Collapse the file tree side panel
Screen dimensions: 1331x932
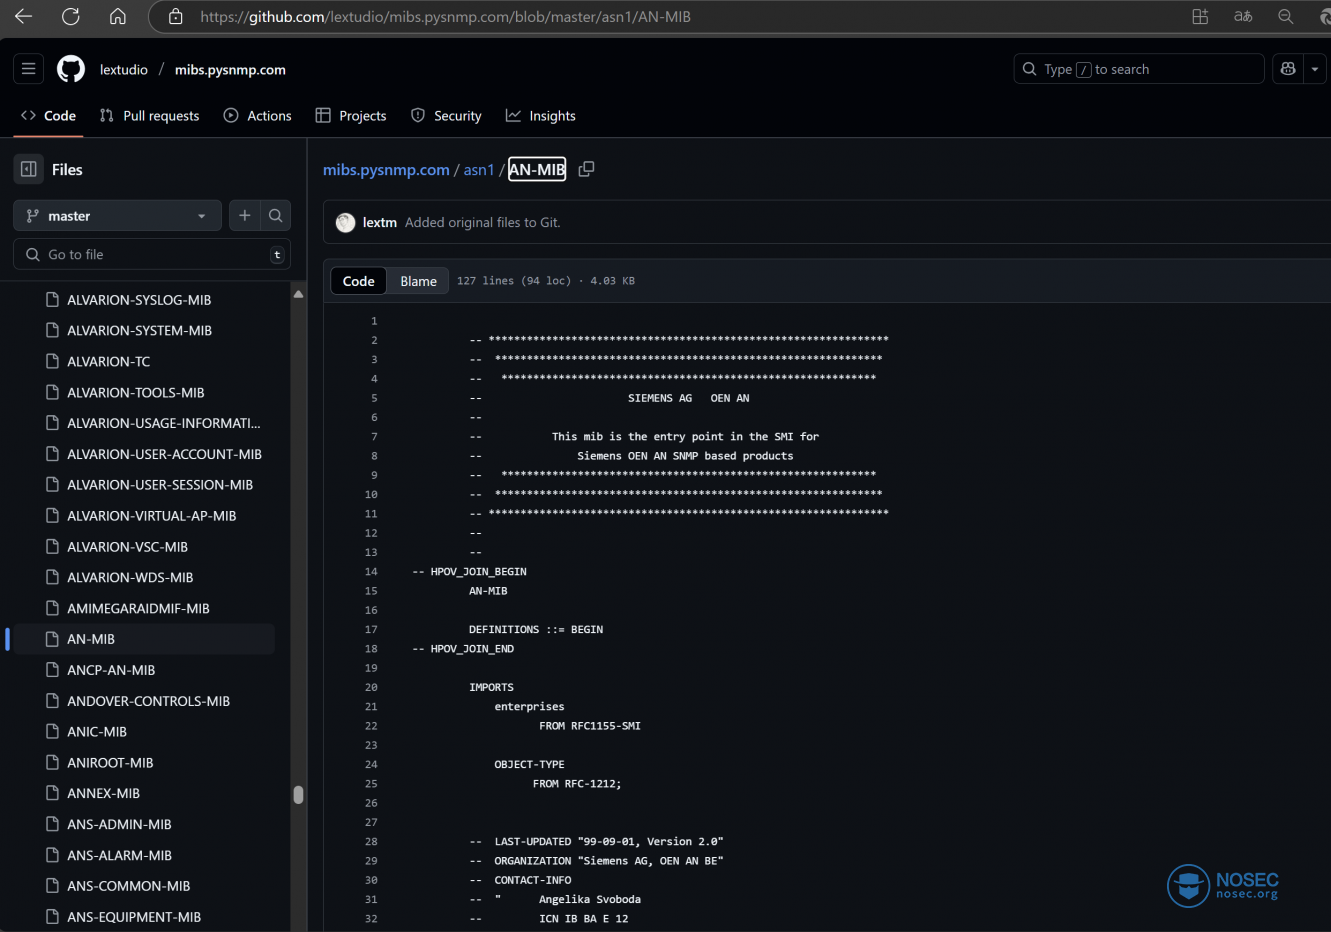pos(29,169)
